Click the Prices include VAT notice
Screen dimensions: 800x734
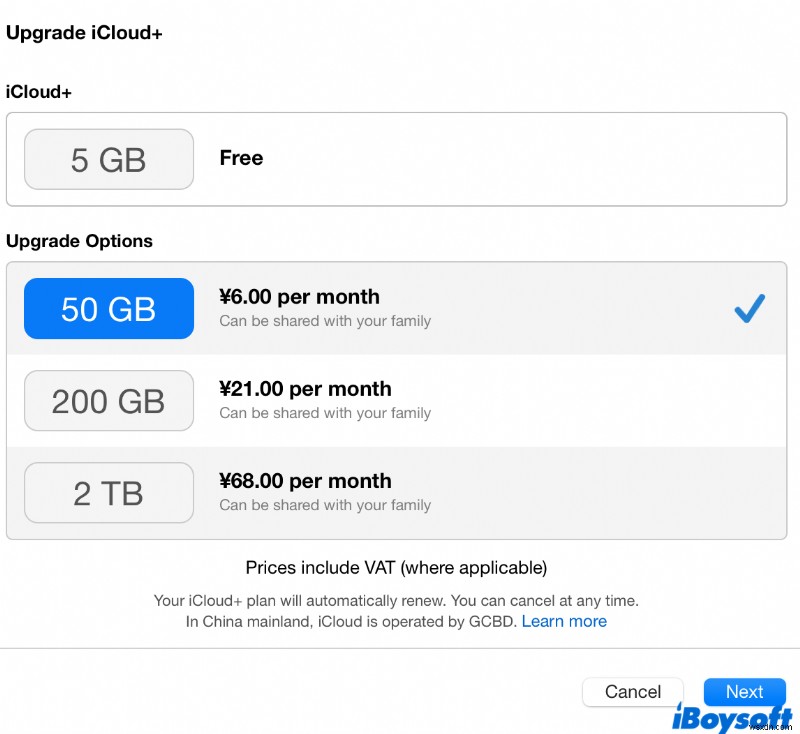[x=396, y=567]
